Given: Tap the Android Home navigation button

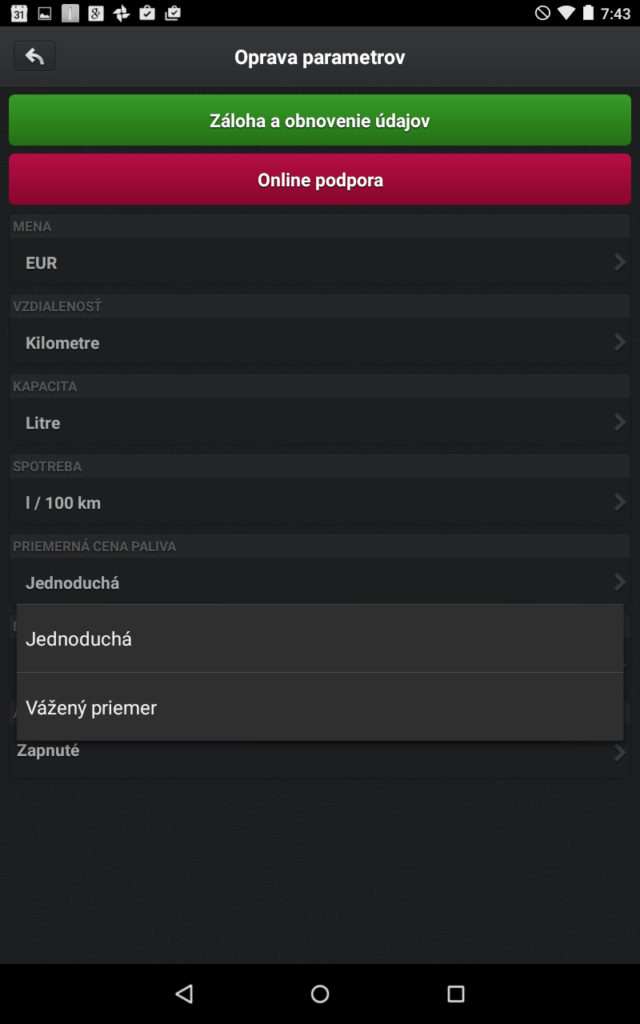Looking at the screenshot, I should [x=320, y=993].
